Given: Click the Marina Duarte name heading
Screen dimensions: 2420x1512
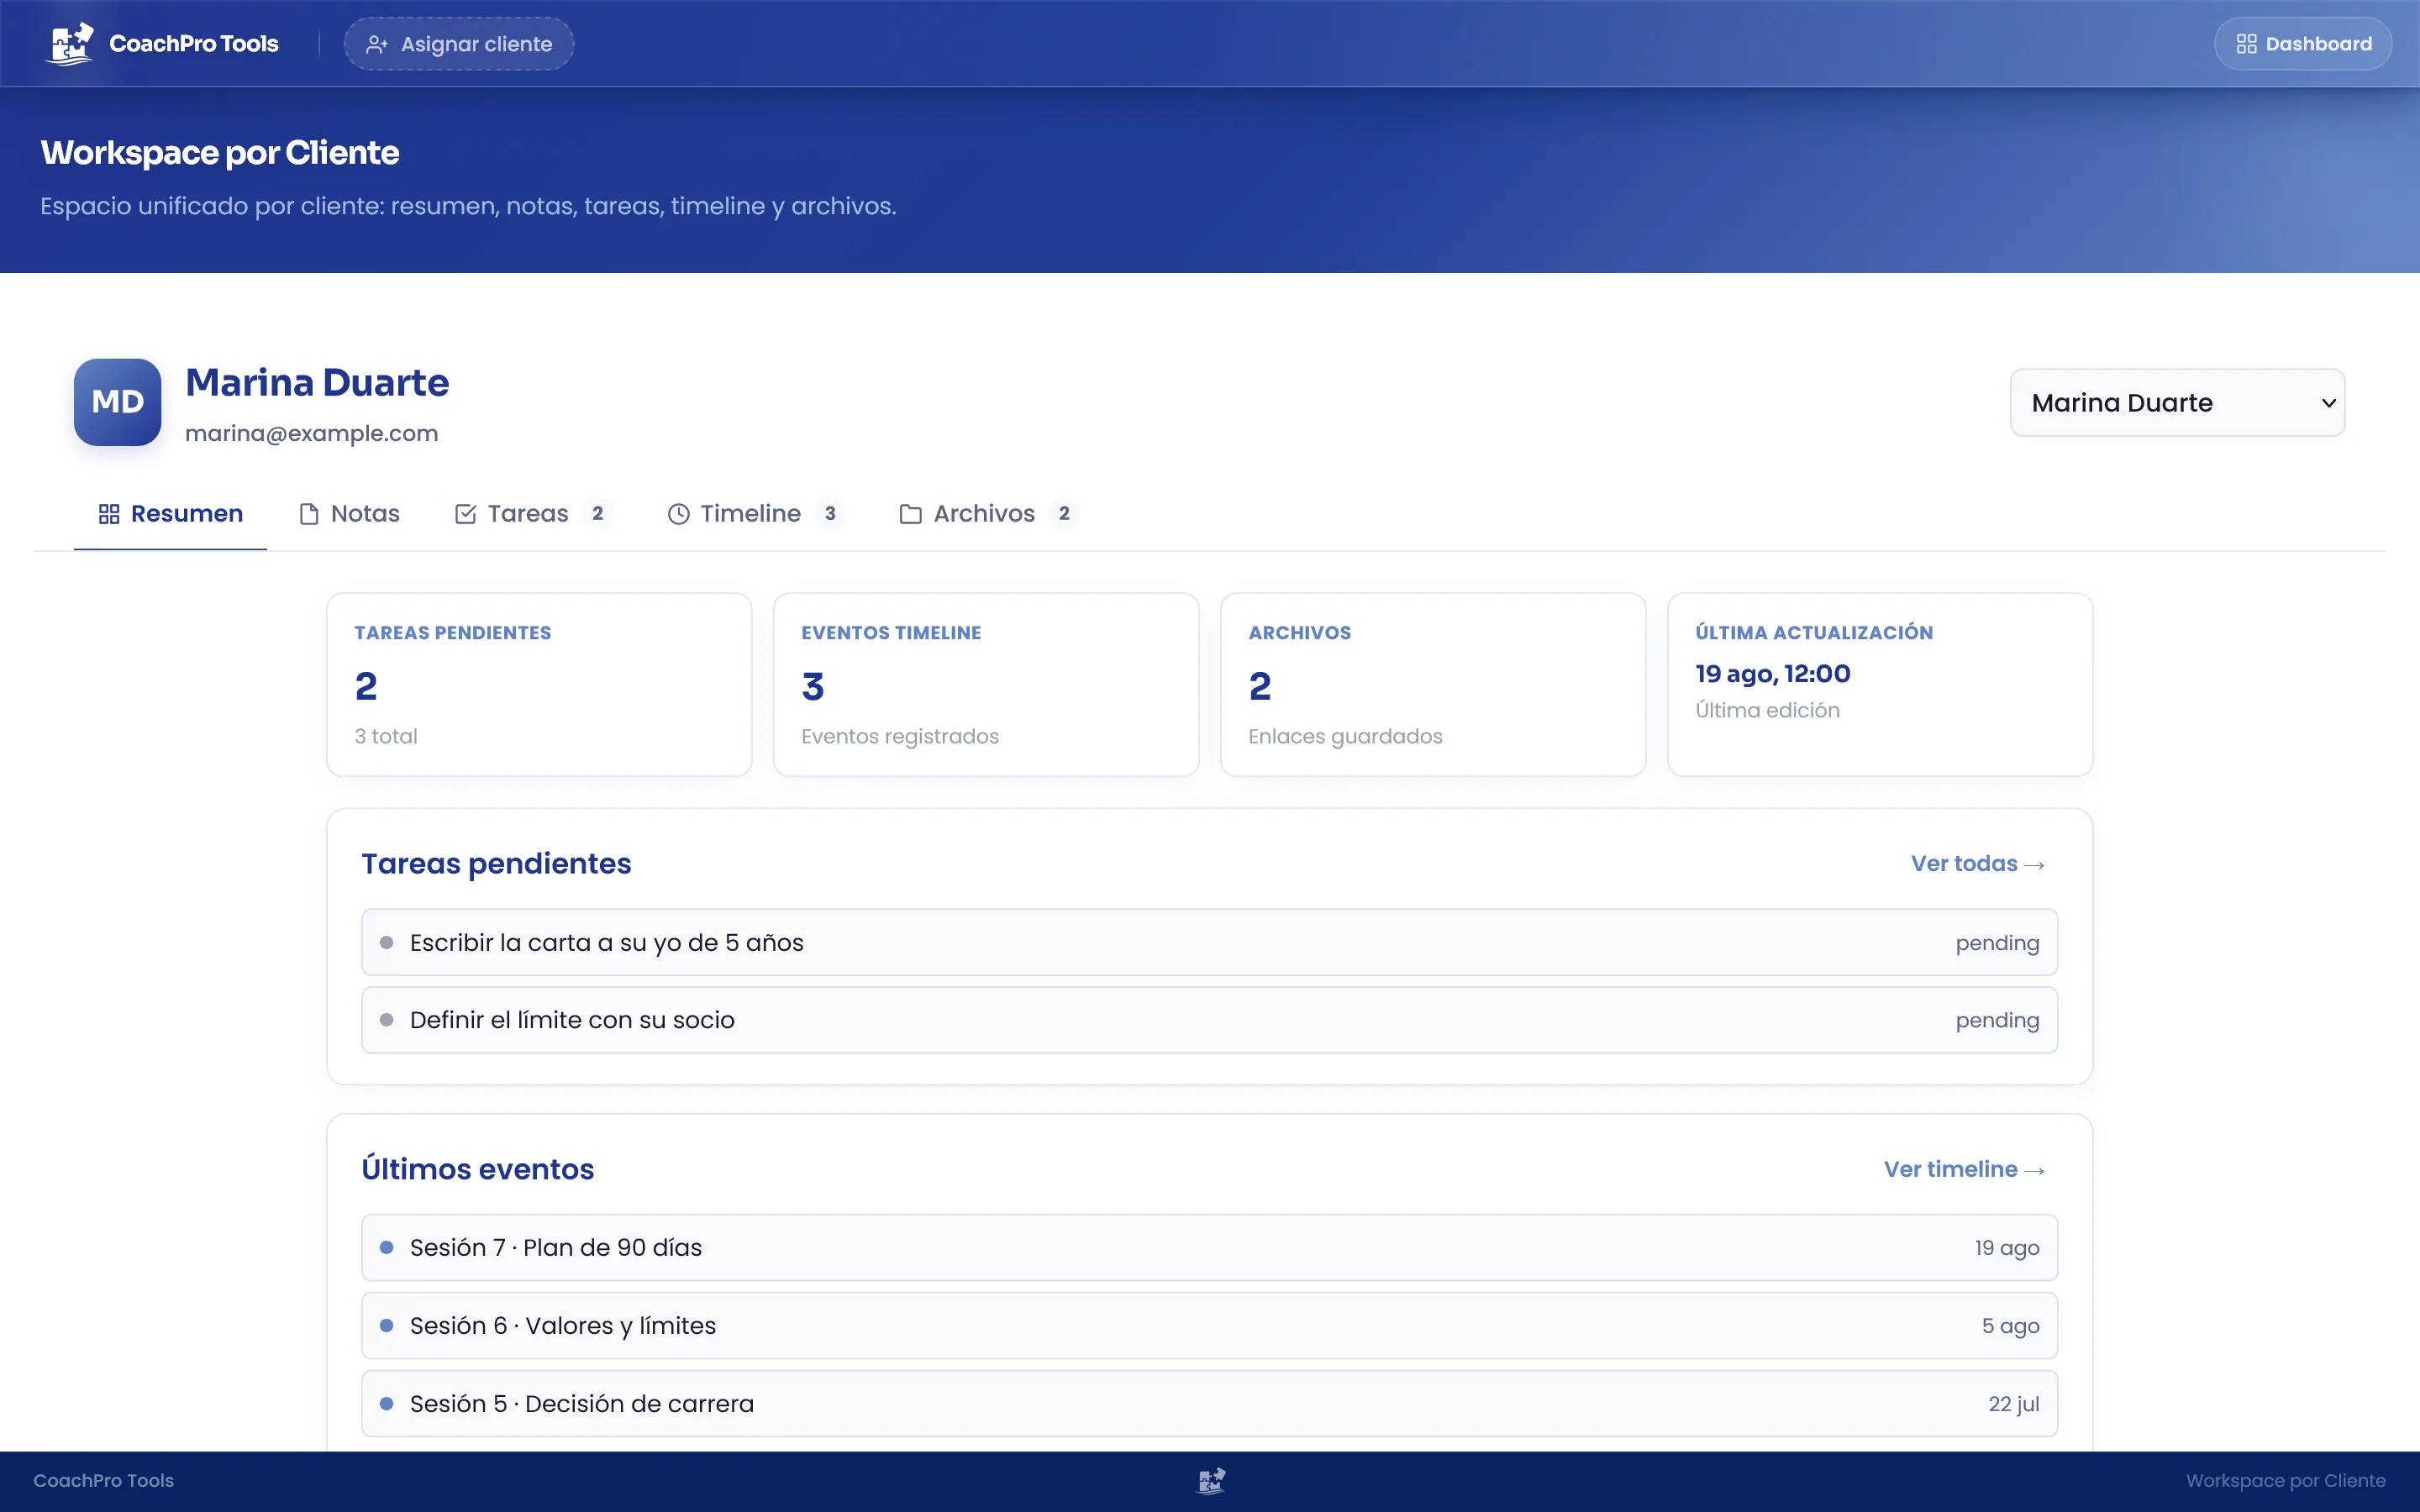Looking at the screenshot, I should (x=317, y=383).
